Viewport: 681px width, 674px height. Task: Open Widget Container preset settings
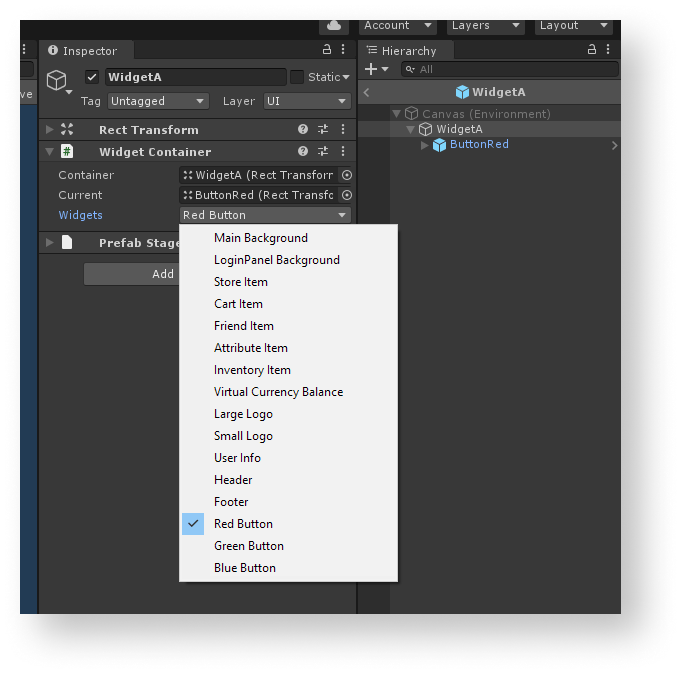[x=323, y=151]
